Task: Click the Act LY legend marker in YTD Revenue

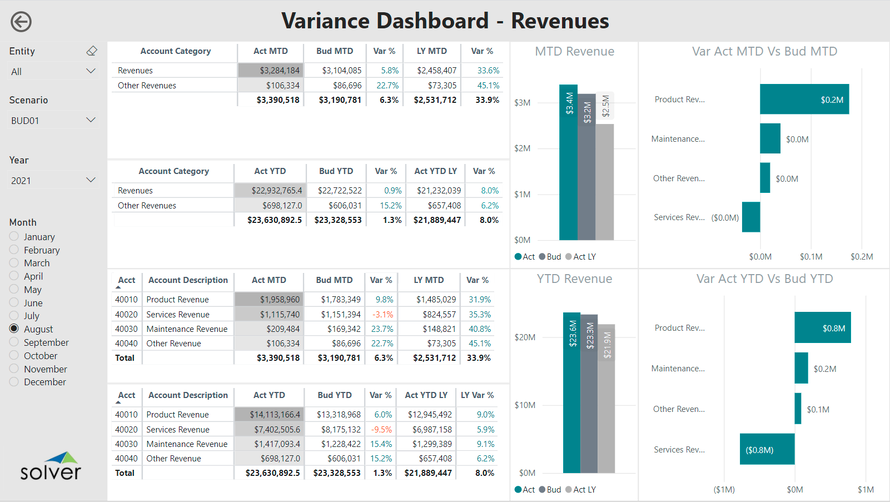Action: 568,489
